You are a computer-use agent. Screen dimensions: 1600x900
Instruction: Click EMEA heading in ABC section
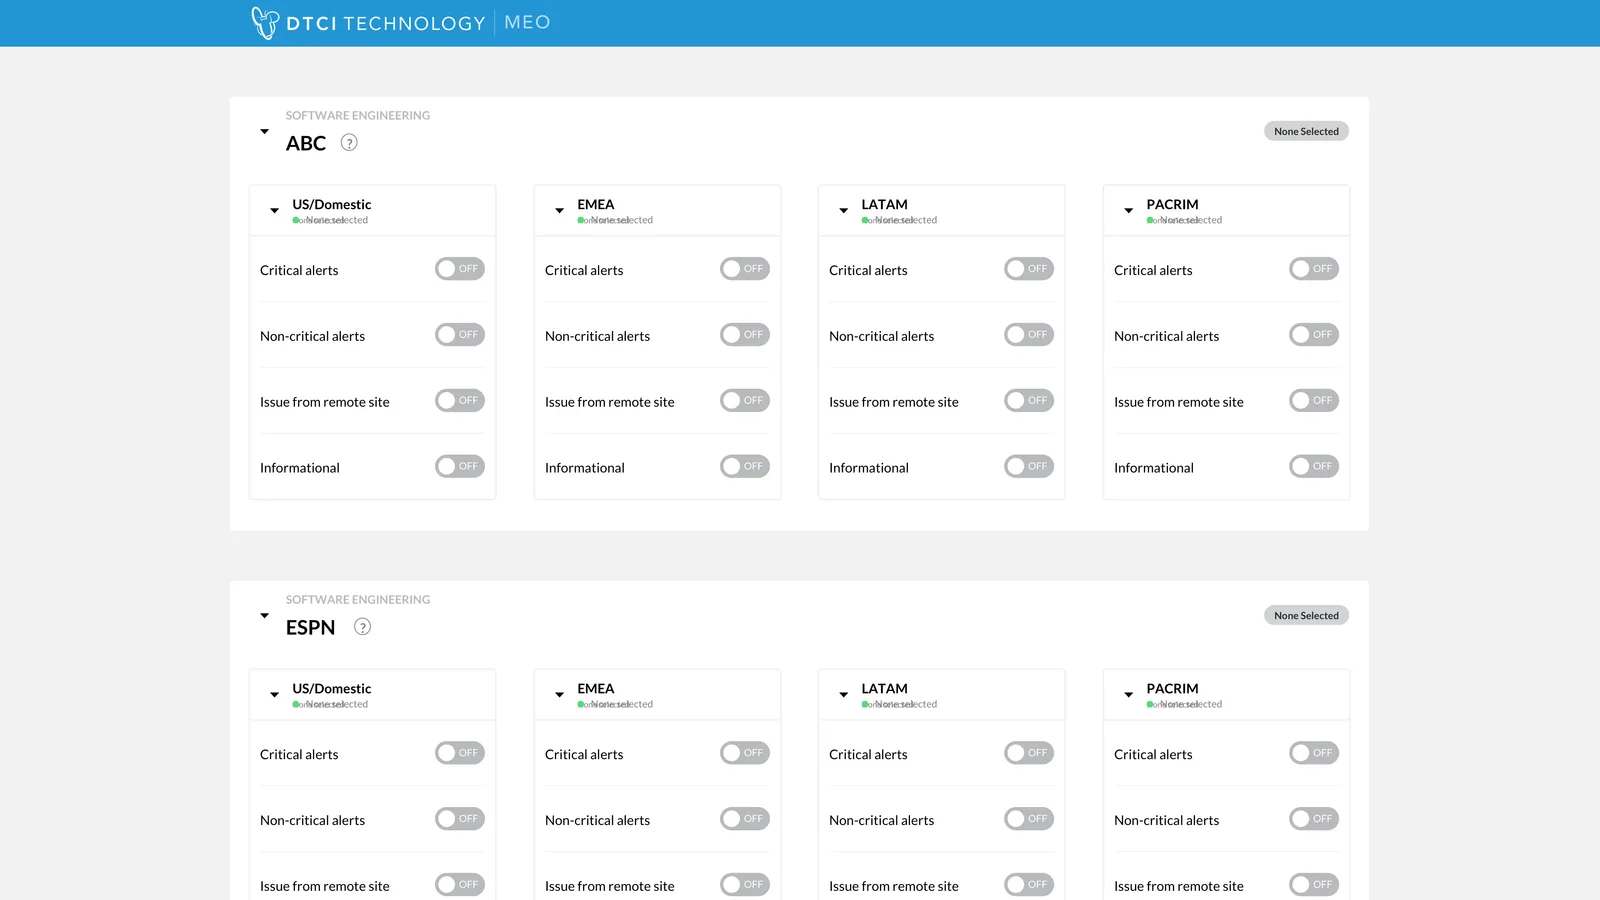(x=596, y=204)
